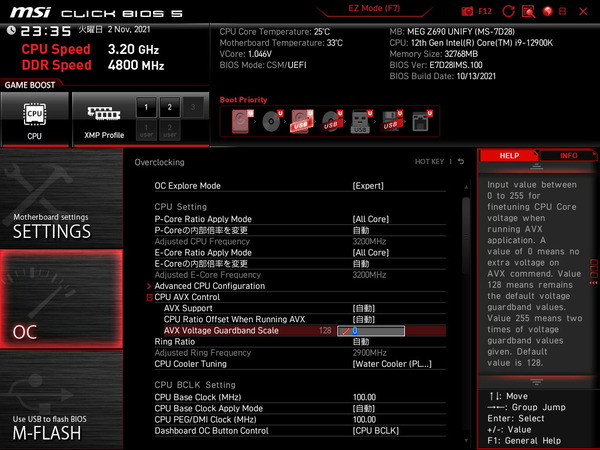Select P-Core internal ratio change row
This screenshot has height=450, width=600.
300,230
